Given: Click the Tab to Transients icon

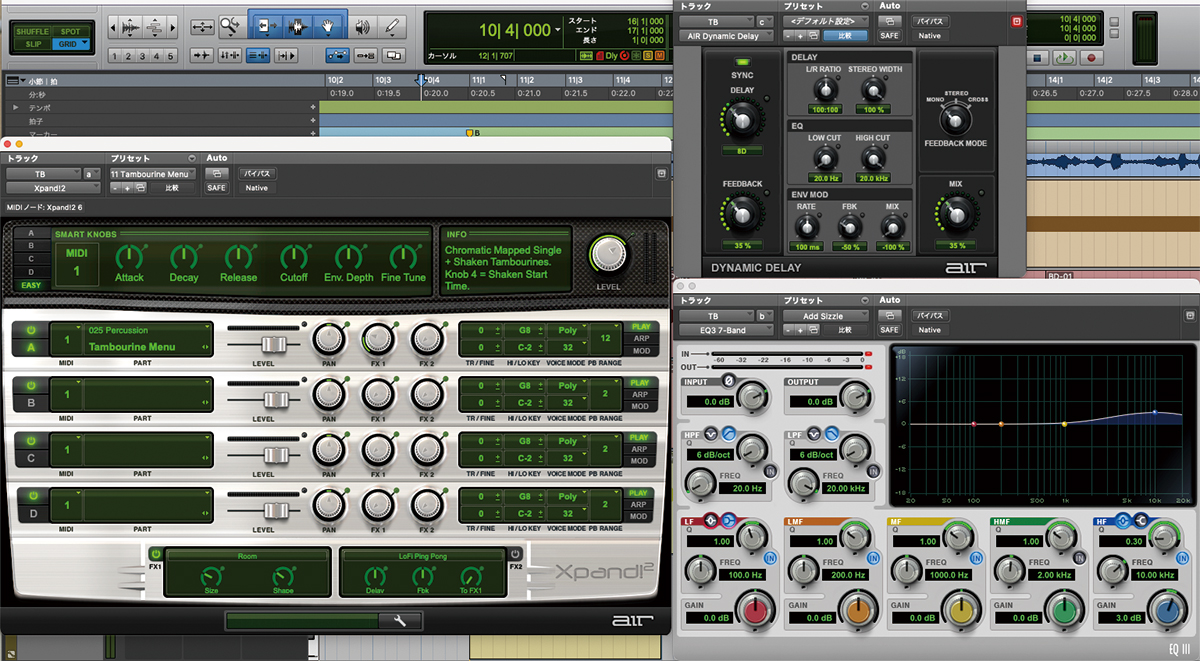Looking at the screenshot, I should 201,56.
